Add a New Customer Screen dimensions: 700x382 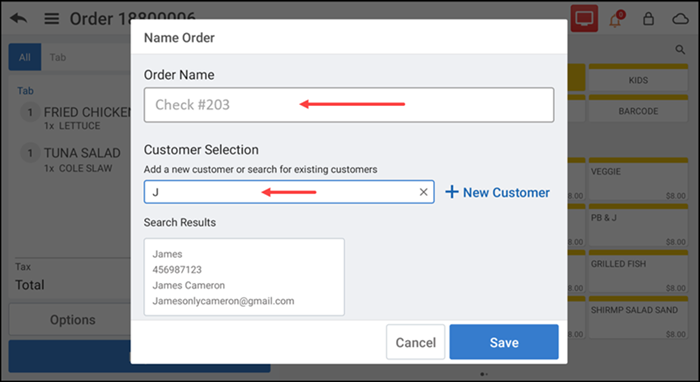coord(497,192)
